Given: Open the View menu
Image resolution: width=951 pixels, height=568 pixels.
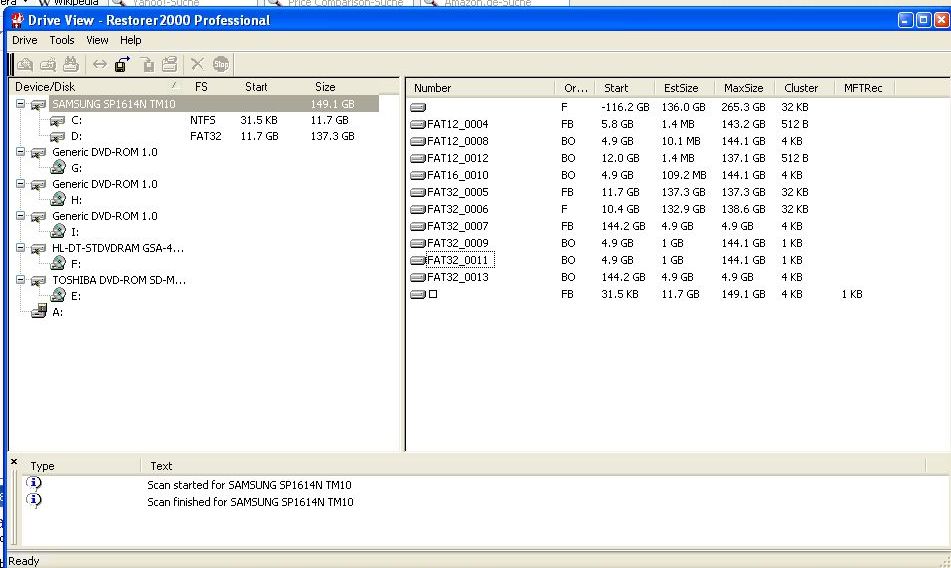Looking at the screenshot, I should coord(97,40).
